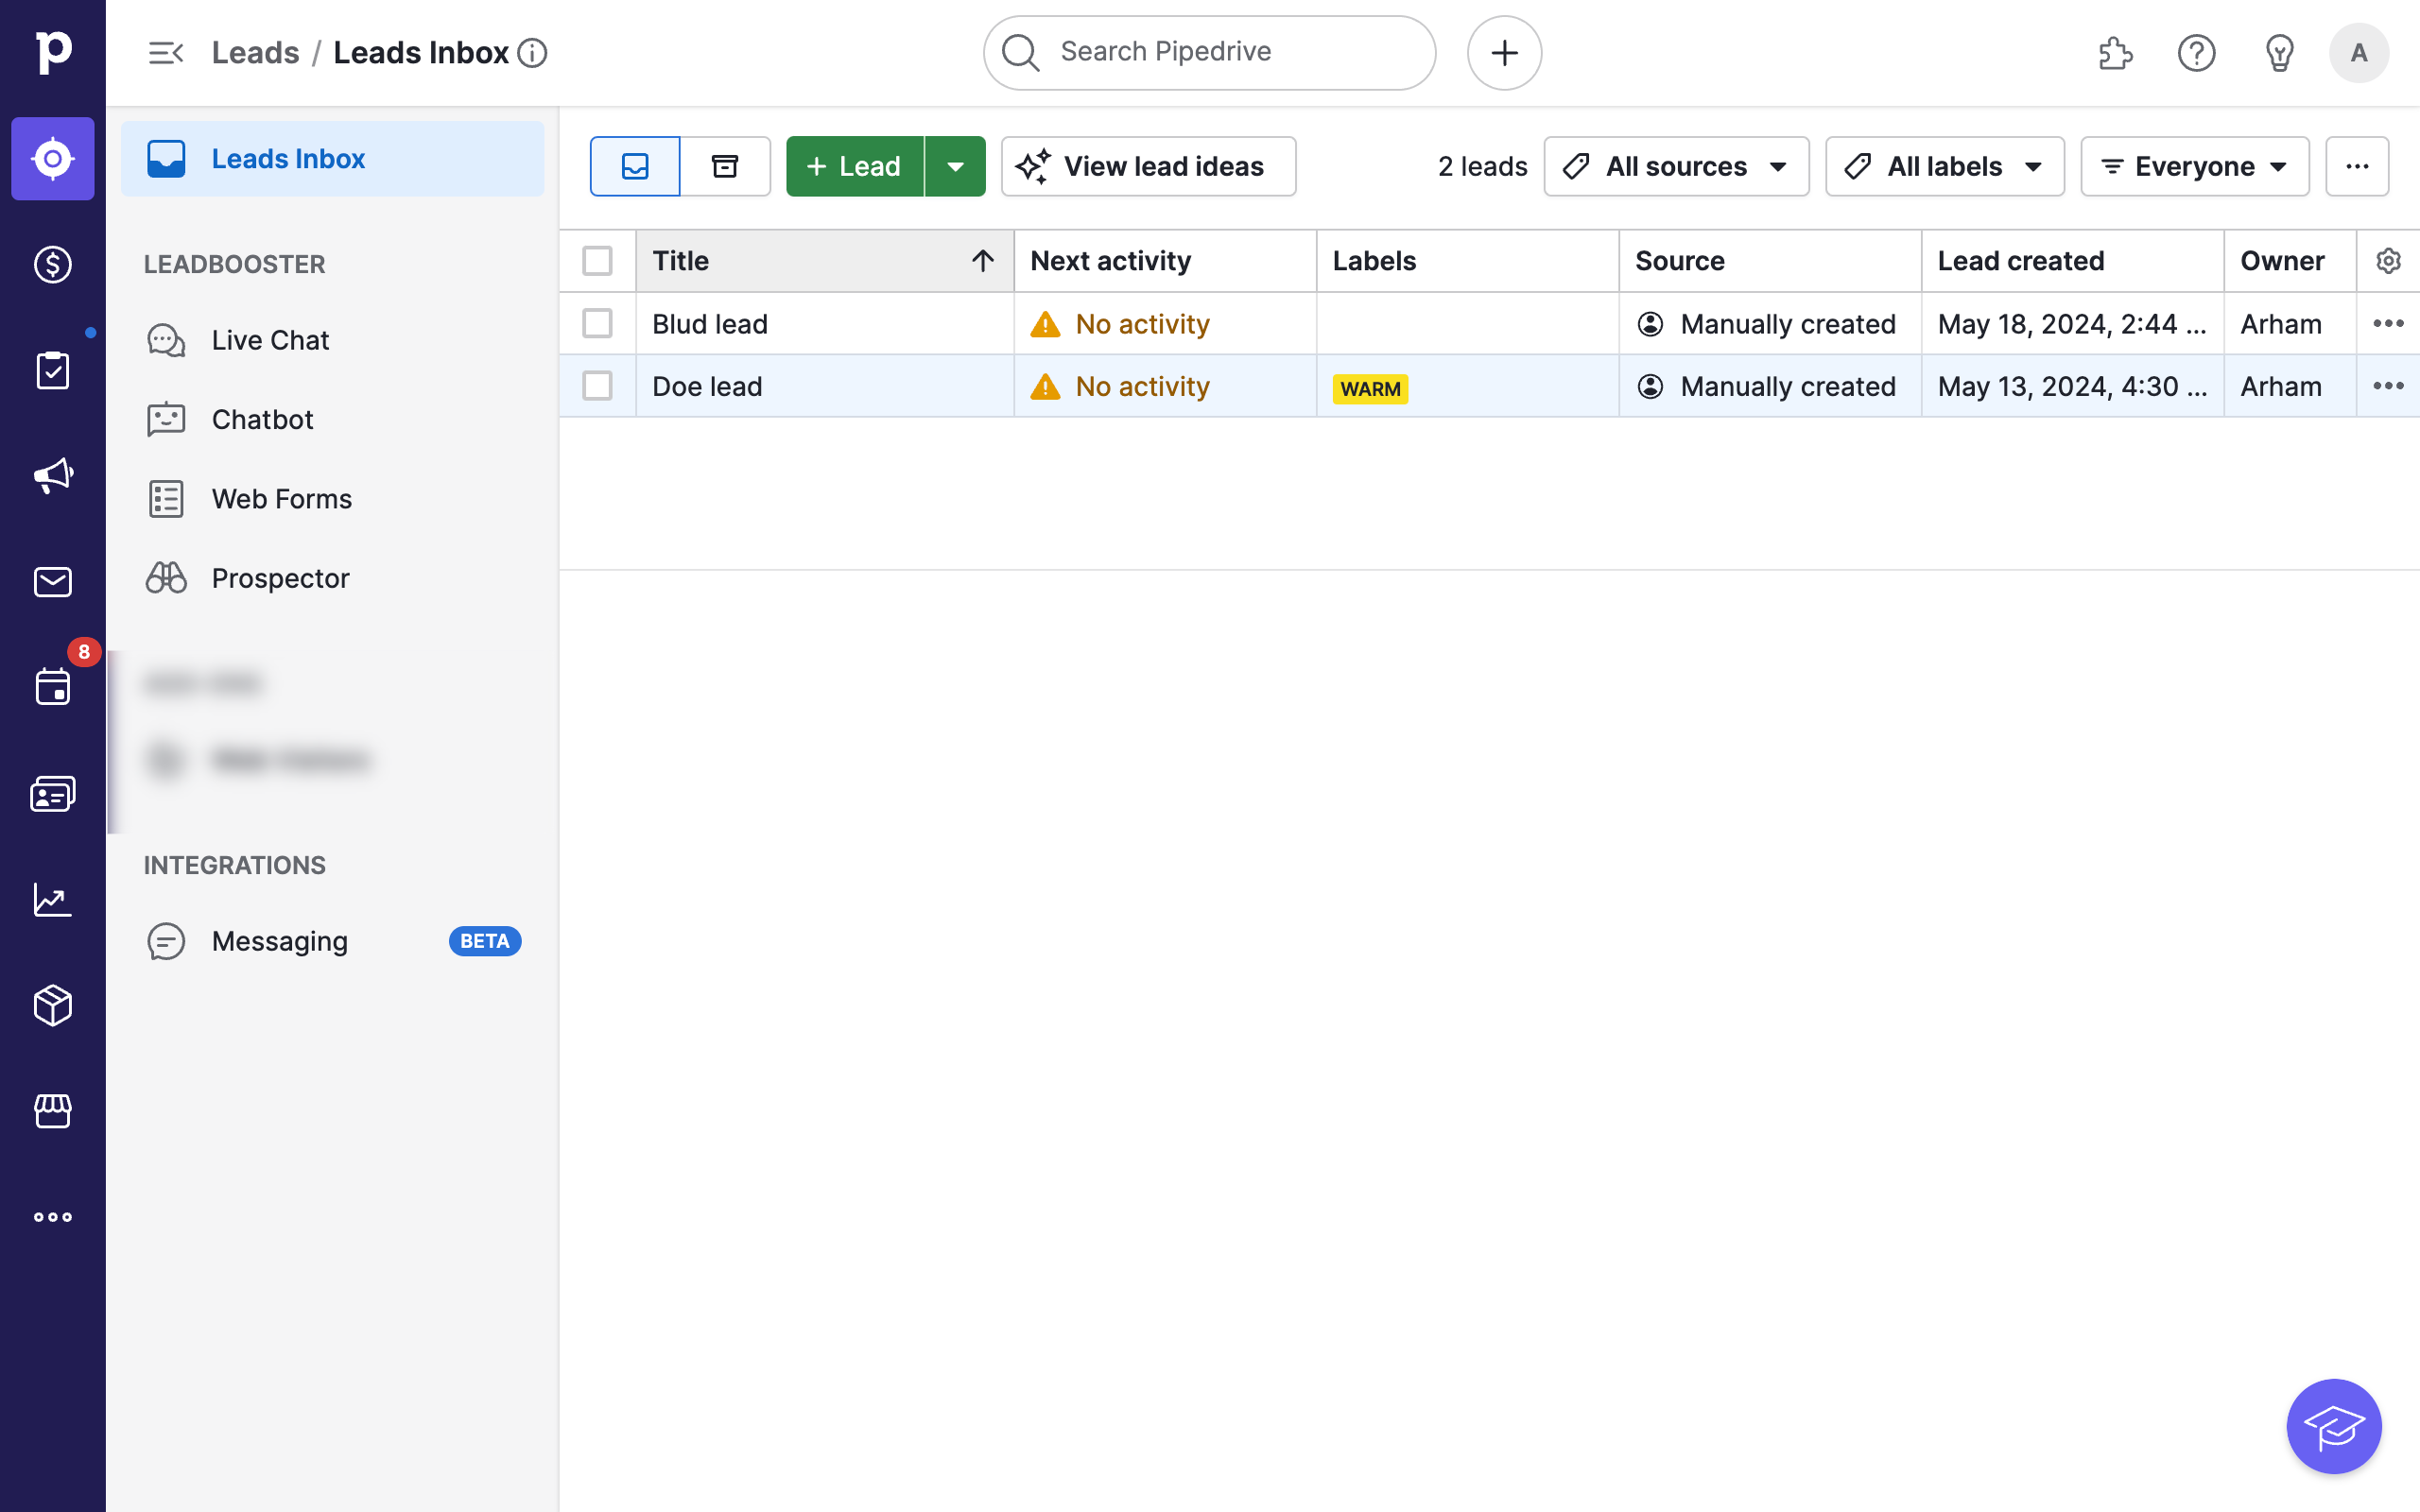Open the Mail envelope icon
The image size is (2420, 1512).
53,582
